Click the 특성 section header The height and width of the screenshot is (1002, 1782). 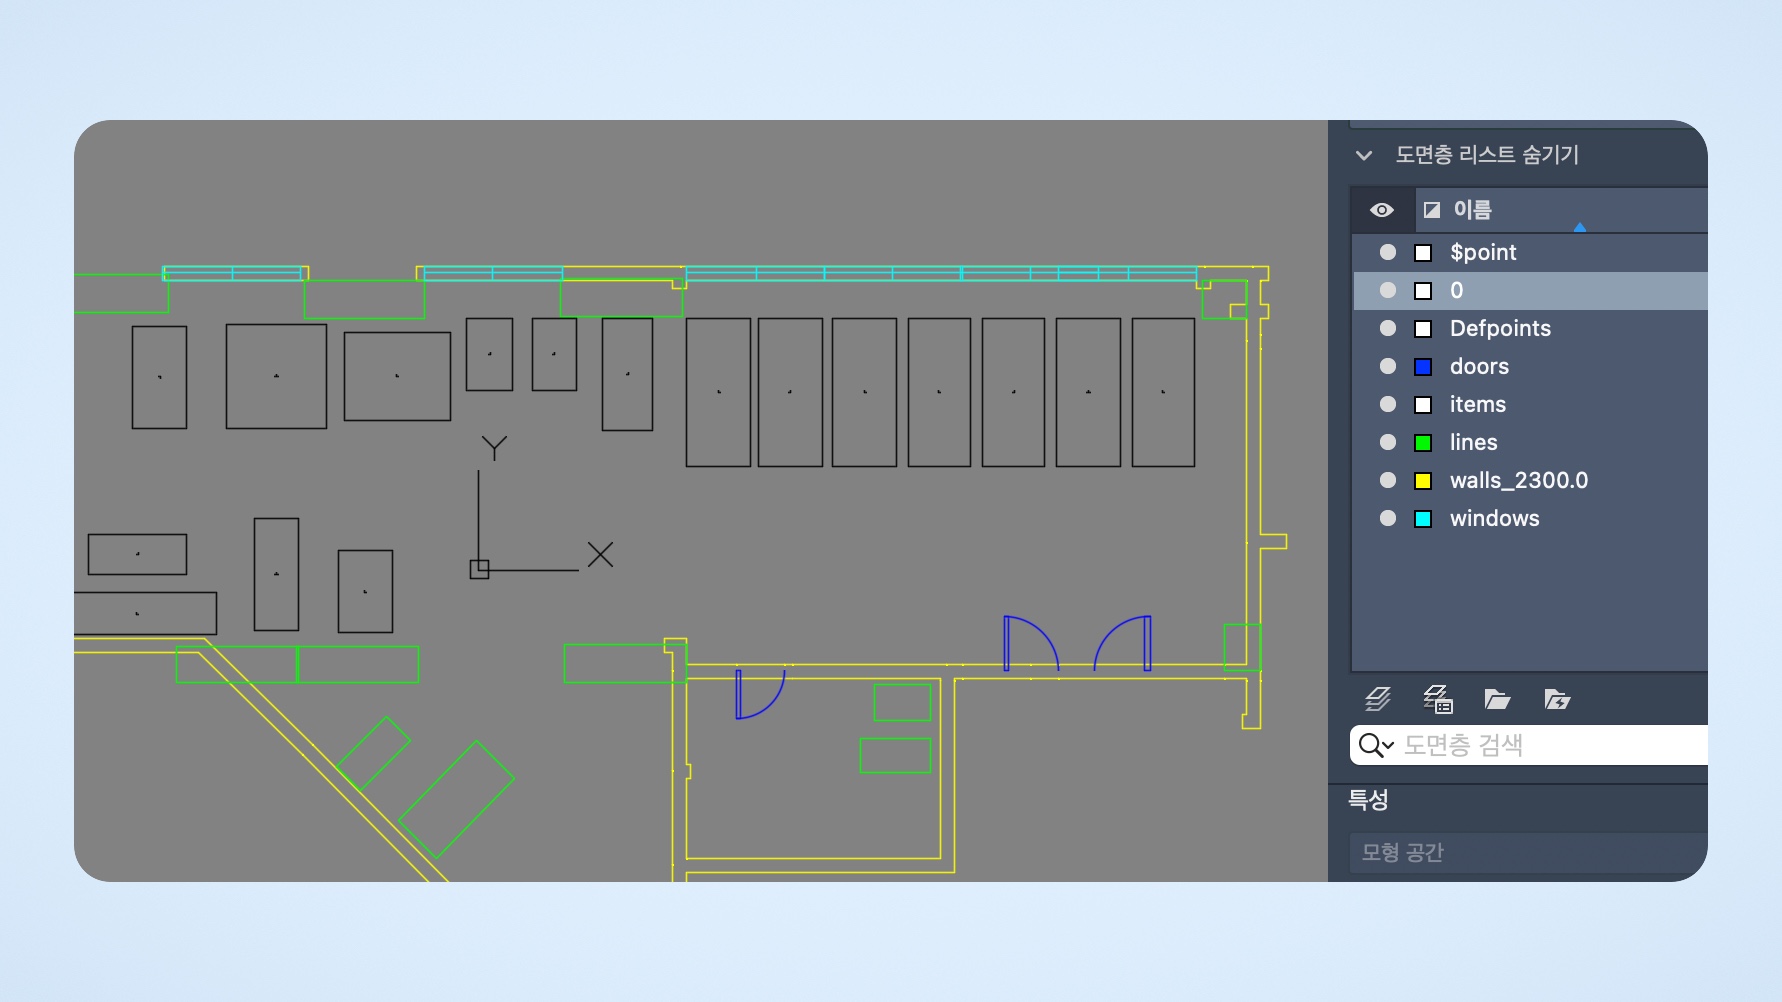(x=1368, y=799)
